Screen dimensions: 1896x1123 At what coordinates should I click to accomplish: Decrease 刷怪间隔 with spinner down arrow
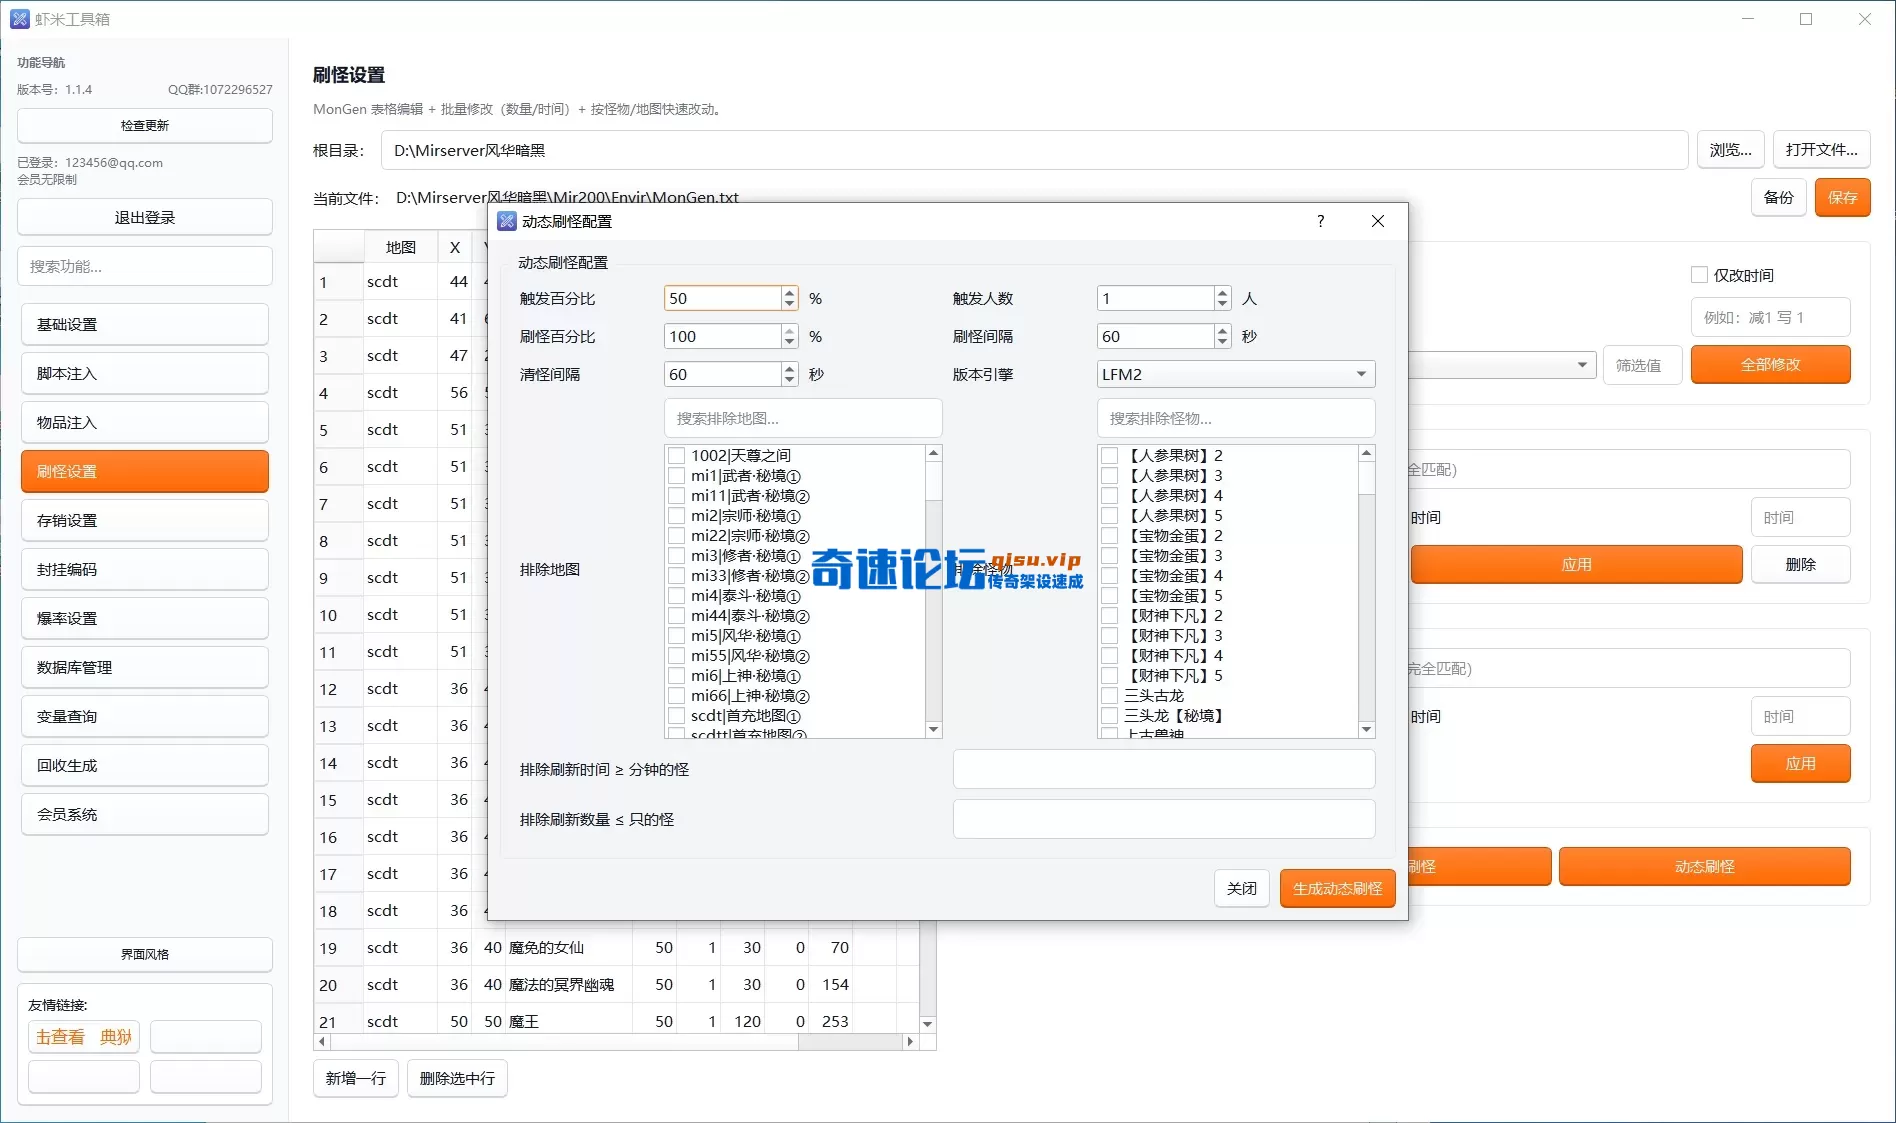[1222, 342]
